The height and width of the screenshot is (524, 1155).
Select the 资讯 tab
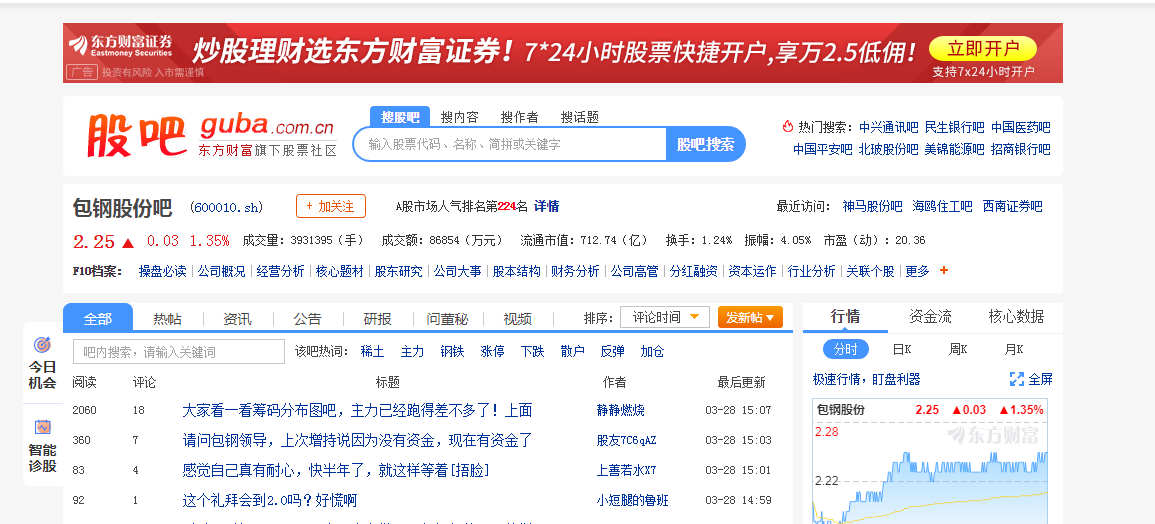tap(237, 318)
